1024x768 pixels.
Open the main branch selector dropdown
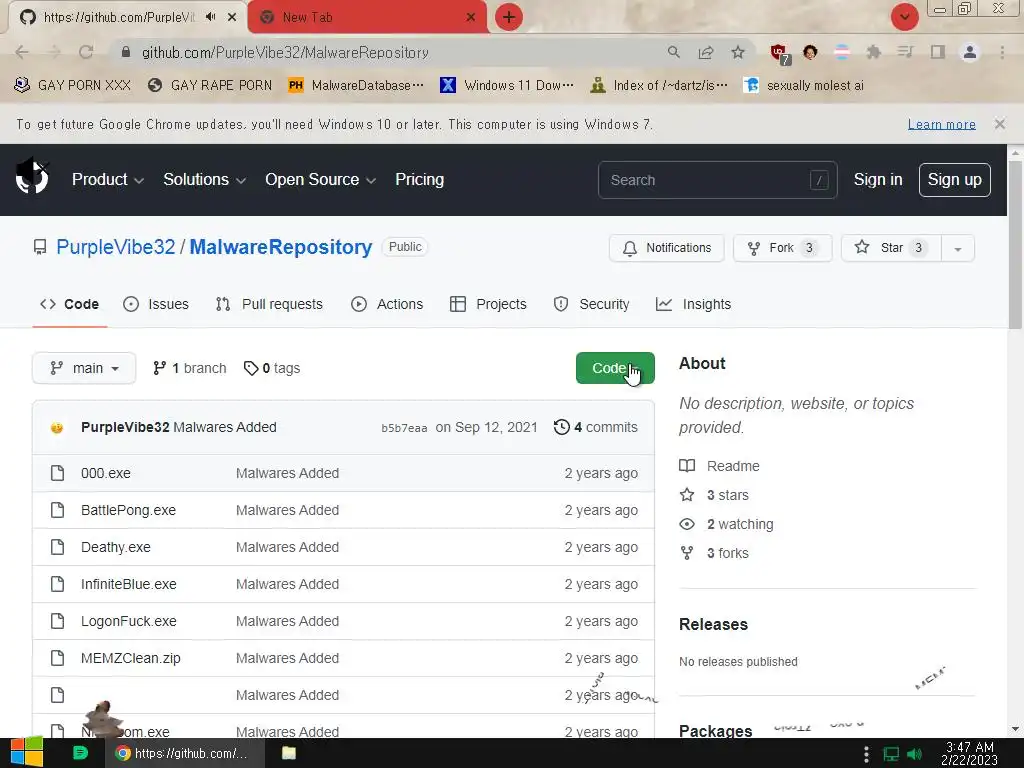84,368
